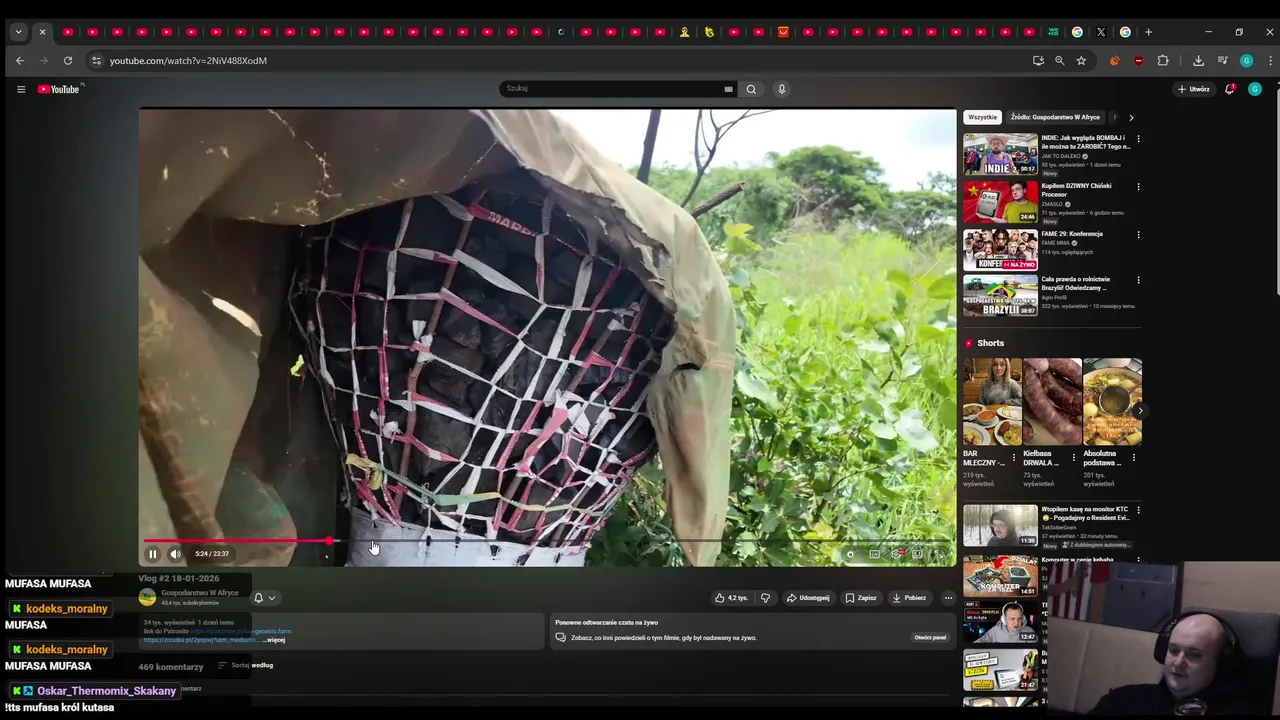Image resolution: width=1280 pixels, height=720 pixels.
Task: Click Udostępnij share button
Action: (x=808, y=598)
